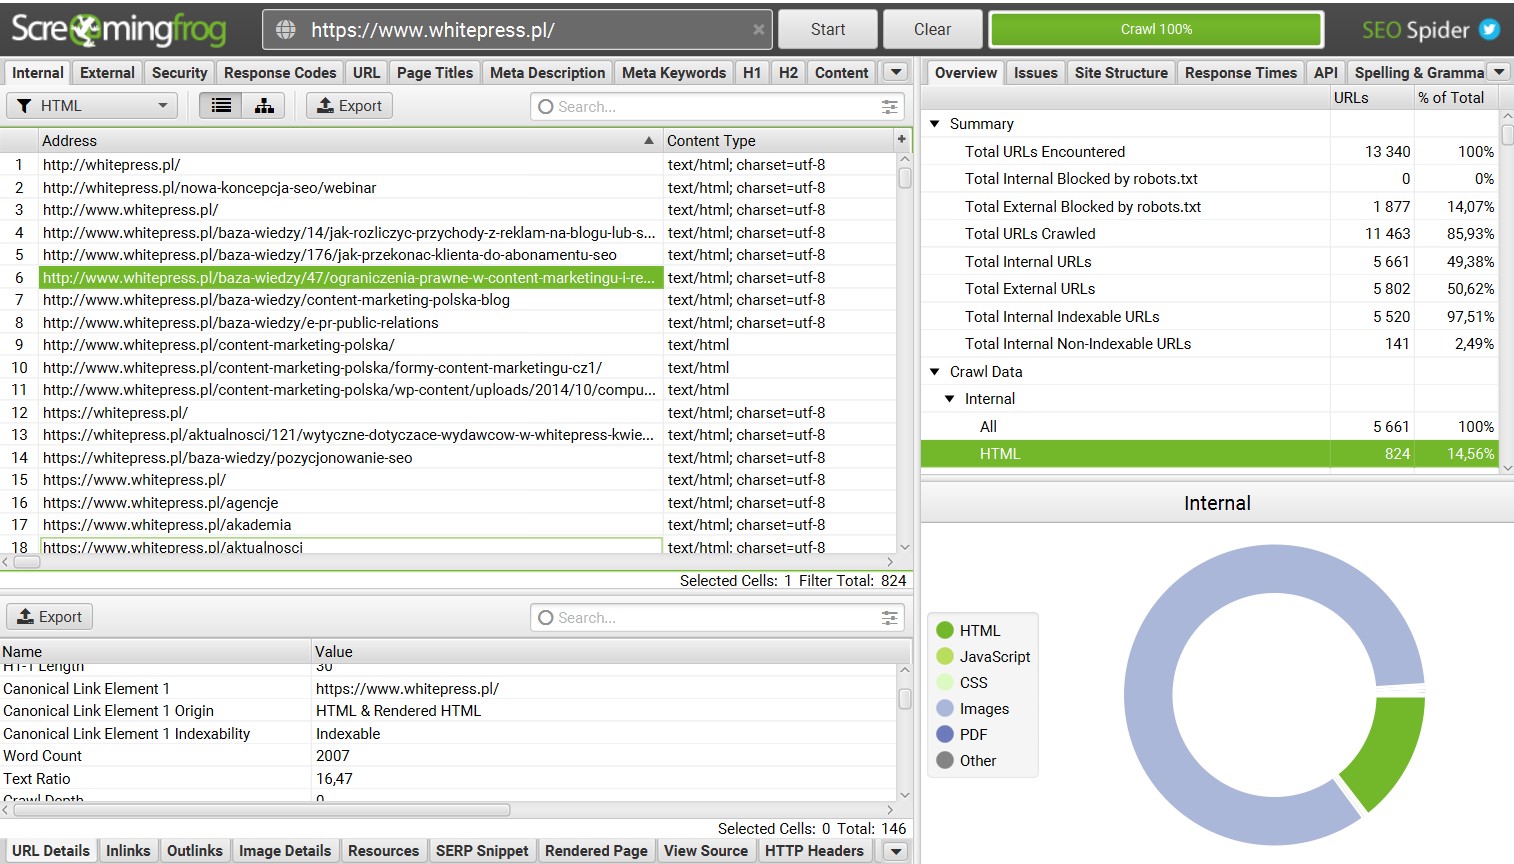Click the Crawl 100% progress bar

click(x=1156, y=30)
